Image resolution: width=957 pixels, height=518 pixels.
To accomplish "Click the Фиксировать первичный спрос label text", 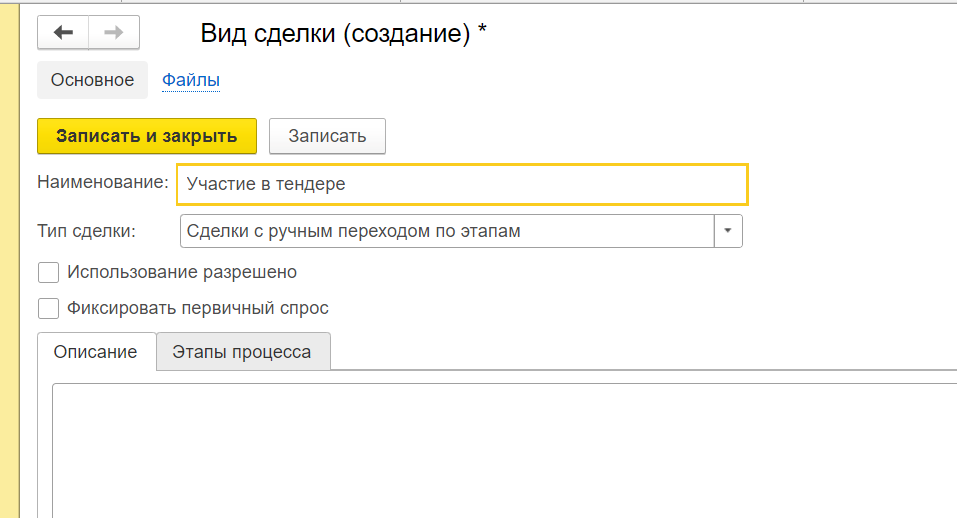I will tap(198, 308).
